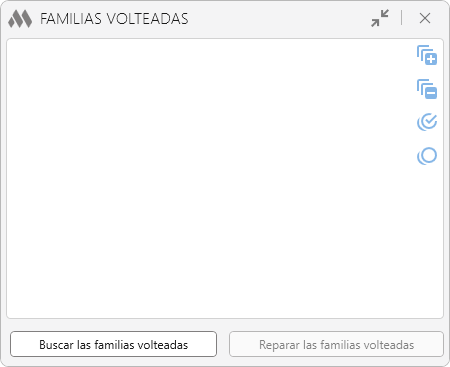The height and width of the screenshot is (367, 450).
Task: Click the FAMILIAS VOLTEADAS title text
Action: coord(114,19)
